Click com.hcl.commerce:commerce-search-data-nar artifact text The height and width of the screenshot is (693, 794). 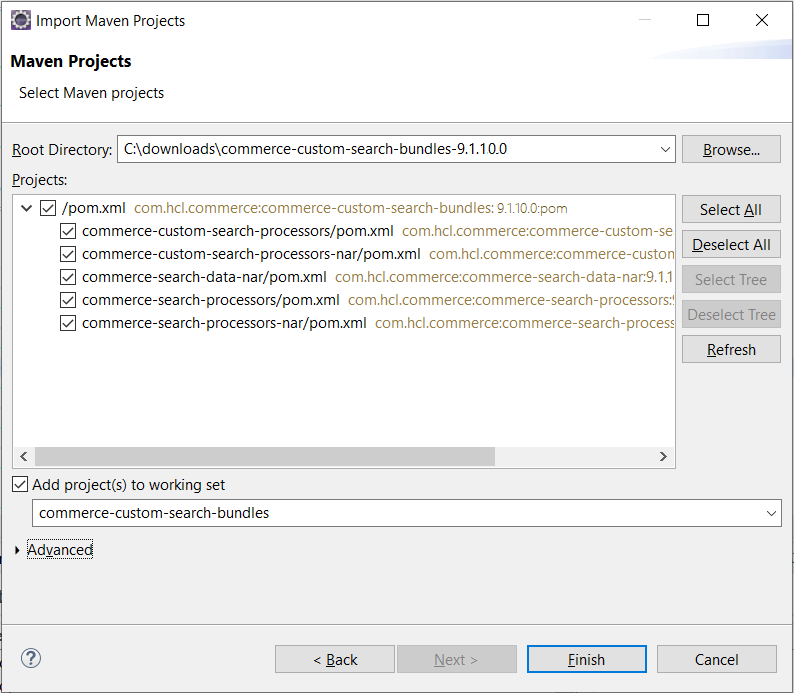[503, 277]
